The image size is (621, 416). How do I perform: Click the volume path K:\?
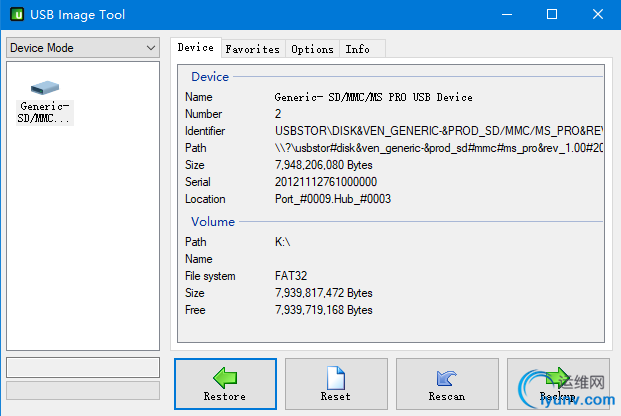282,242
